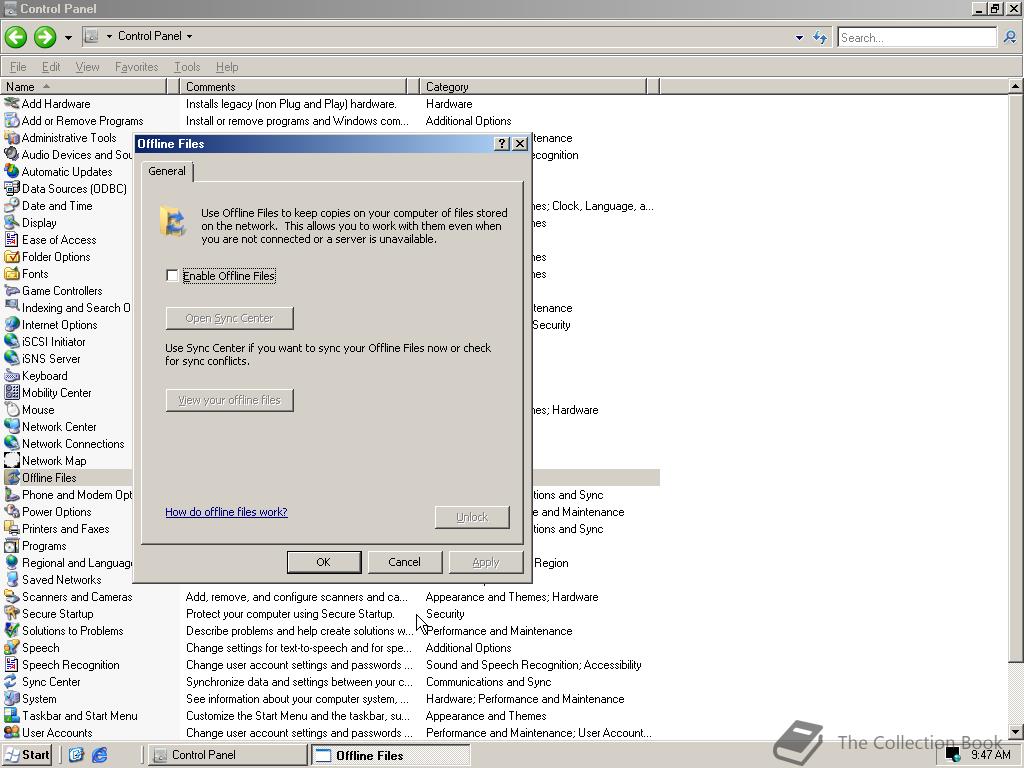Click the Speech Recognition icon
The height and width of the screenshot is (768, 1024).
12,664
